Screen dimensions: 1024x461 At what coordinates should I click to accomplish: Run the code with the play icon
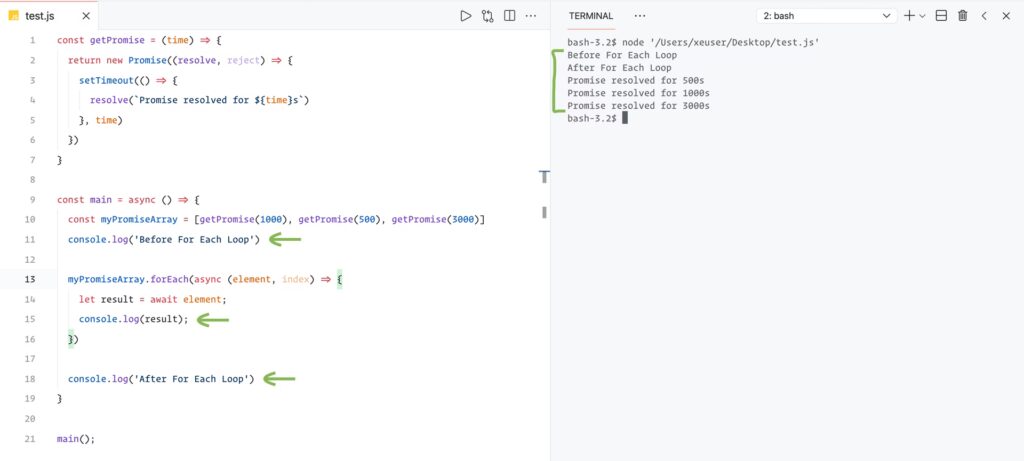point(465,16)
